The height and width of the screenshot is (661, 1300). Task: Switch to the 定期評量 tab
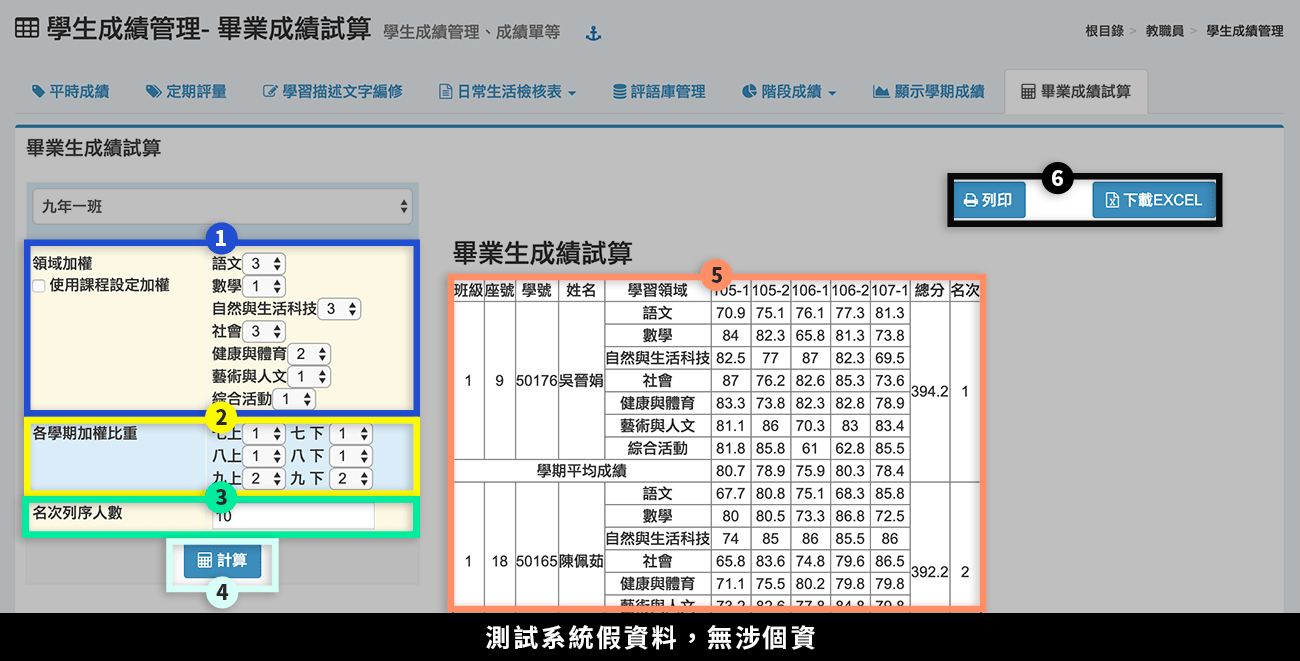point(186,92)
